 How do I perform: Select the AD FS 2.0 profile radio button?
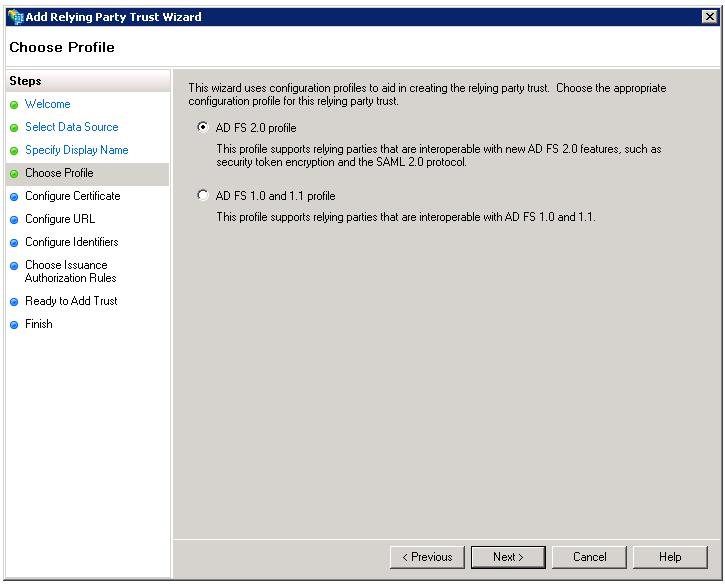(x=204, y=128)
